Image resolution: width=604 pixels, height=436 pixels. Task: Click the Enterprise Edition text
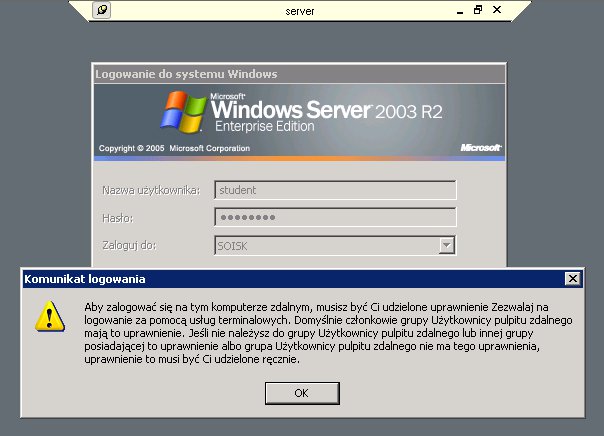[265, 126]
